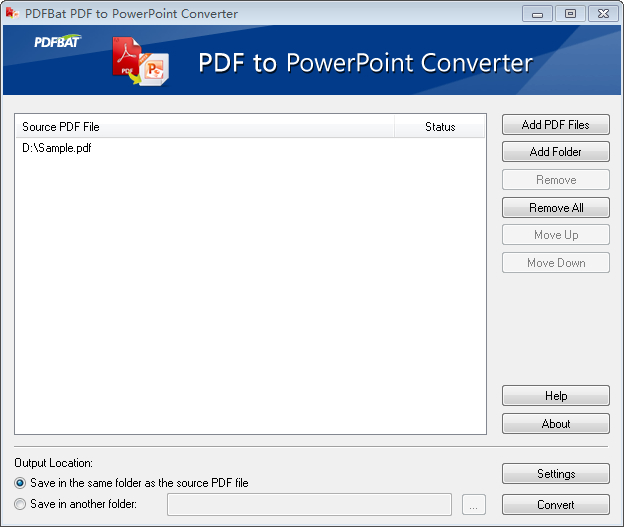Image resolution: width=624 pixels, height=527 pixels.
Task: Click the Remove All button
Action: (556, 207)
